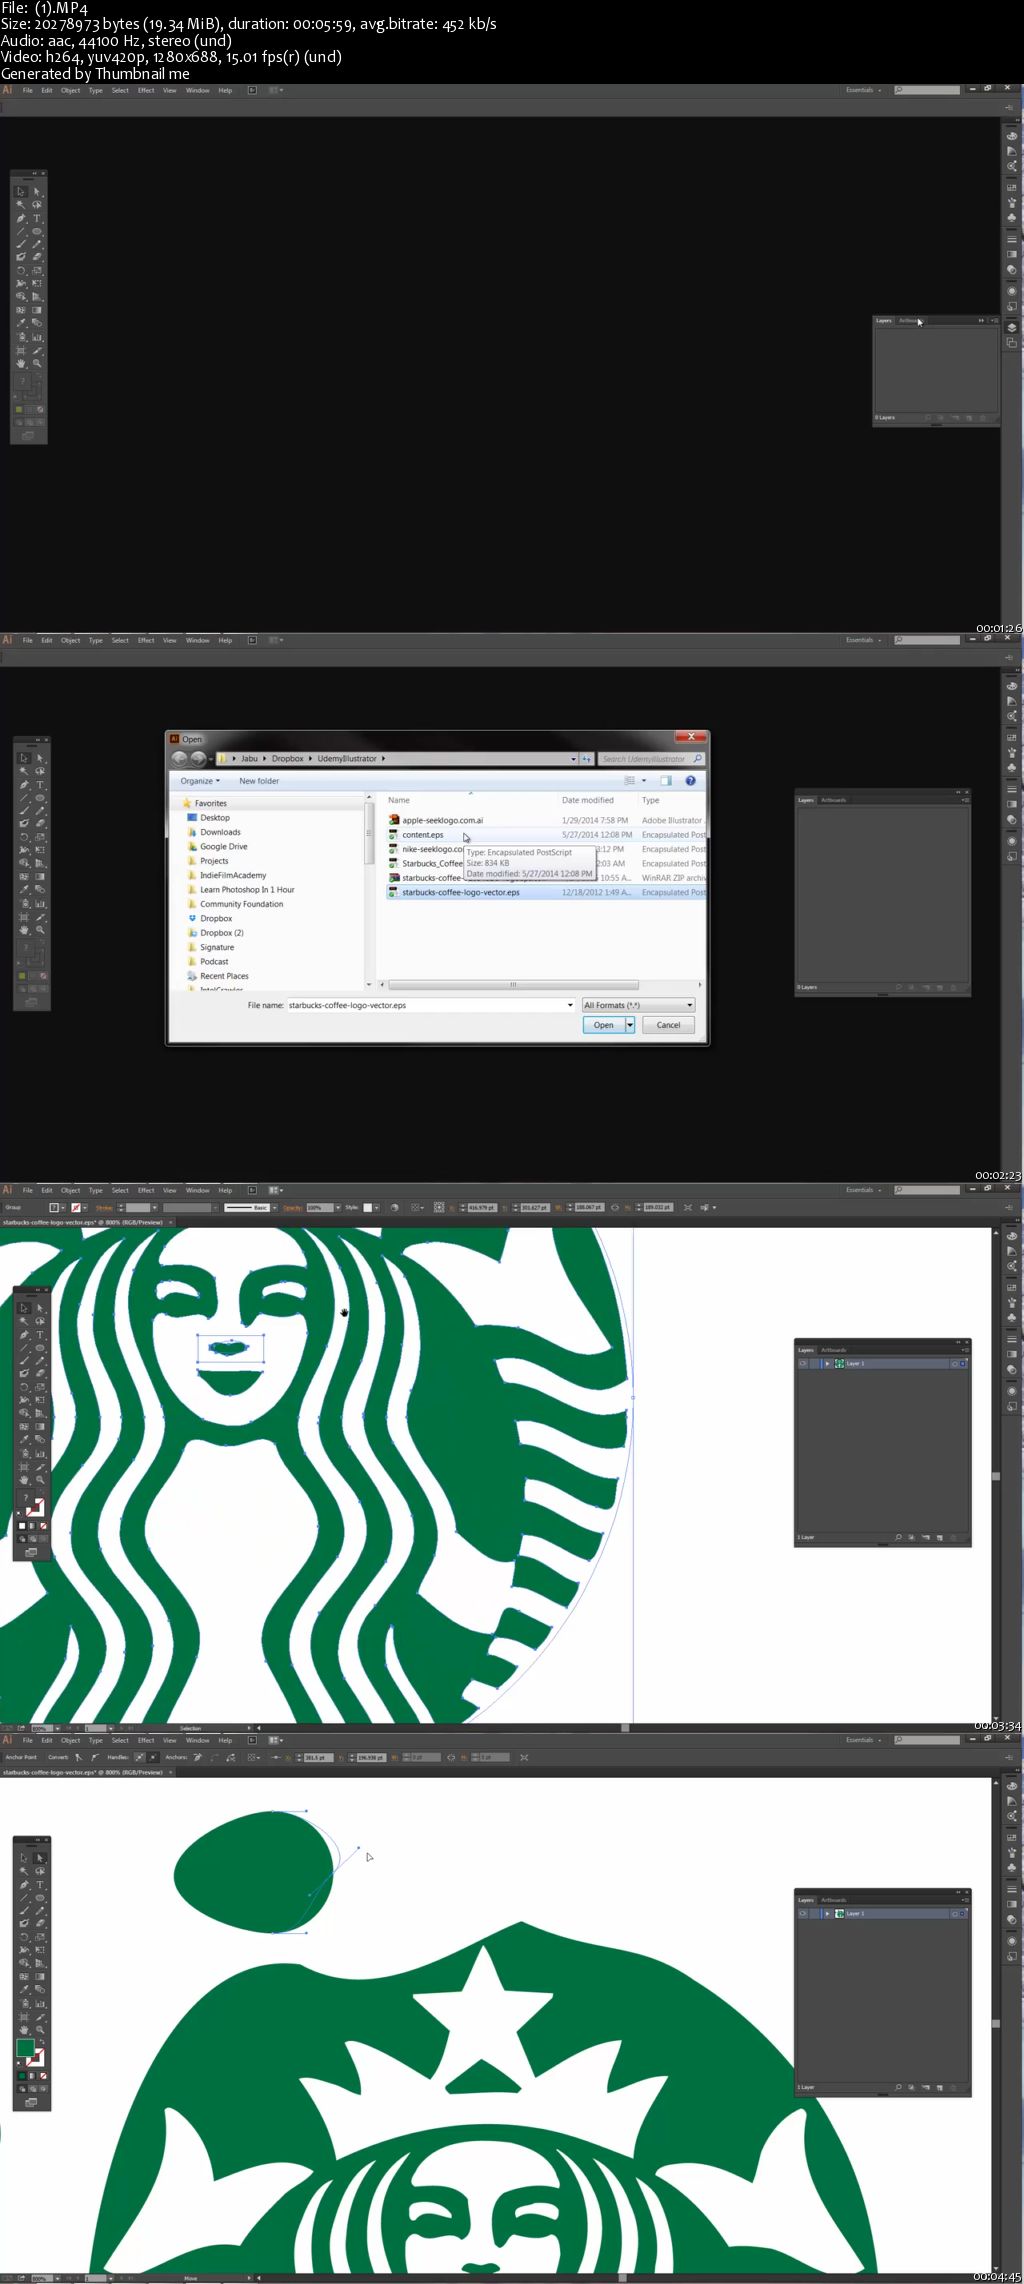Image resolution: width=1024 pixels, height=2284 pixels.
Task: Select apple-seeklogo.com.ai in the file list
Action: tap(443, 820)
